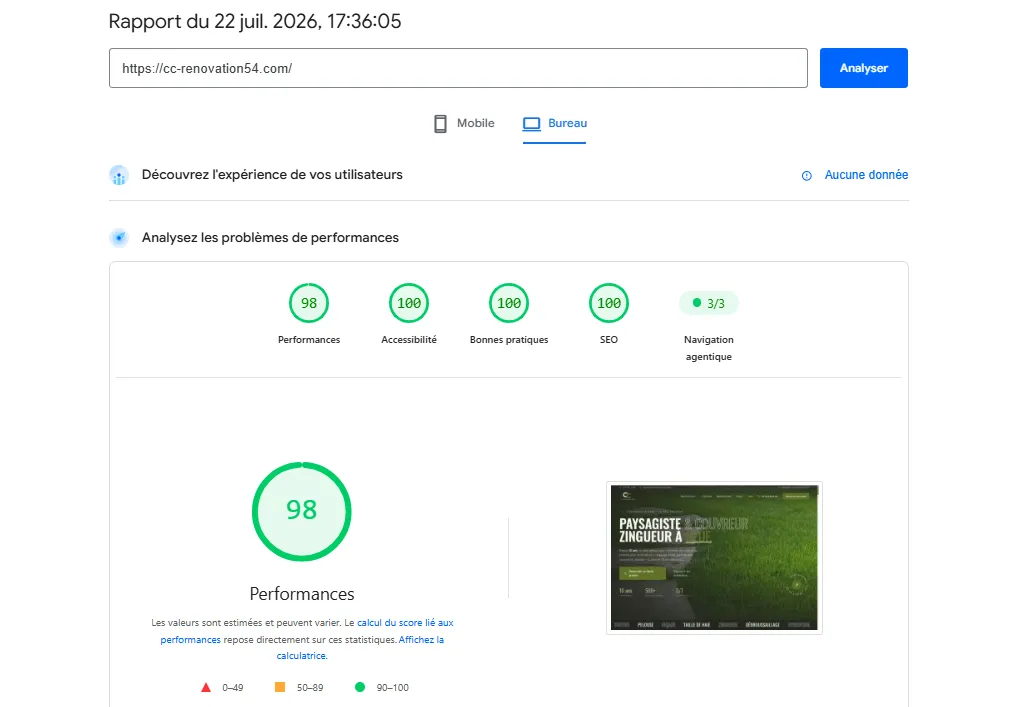Click the Accessibilité label text
Image resolution: width=1015 pixels, height=707 pixels.
click(x=408, y=340)
